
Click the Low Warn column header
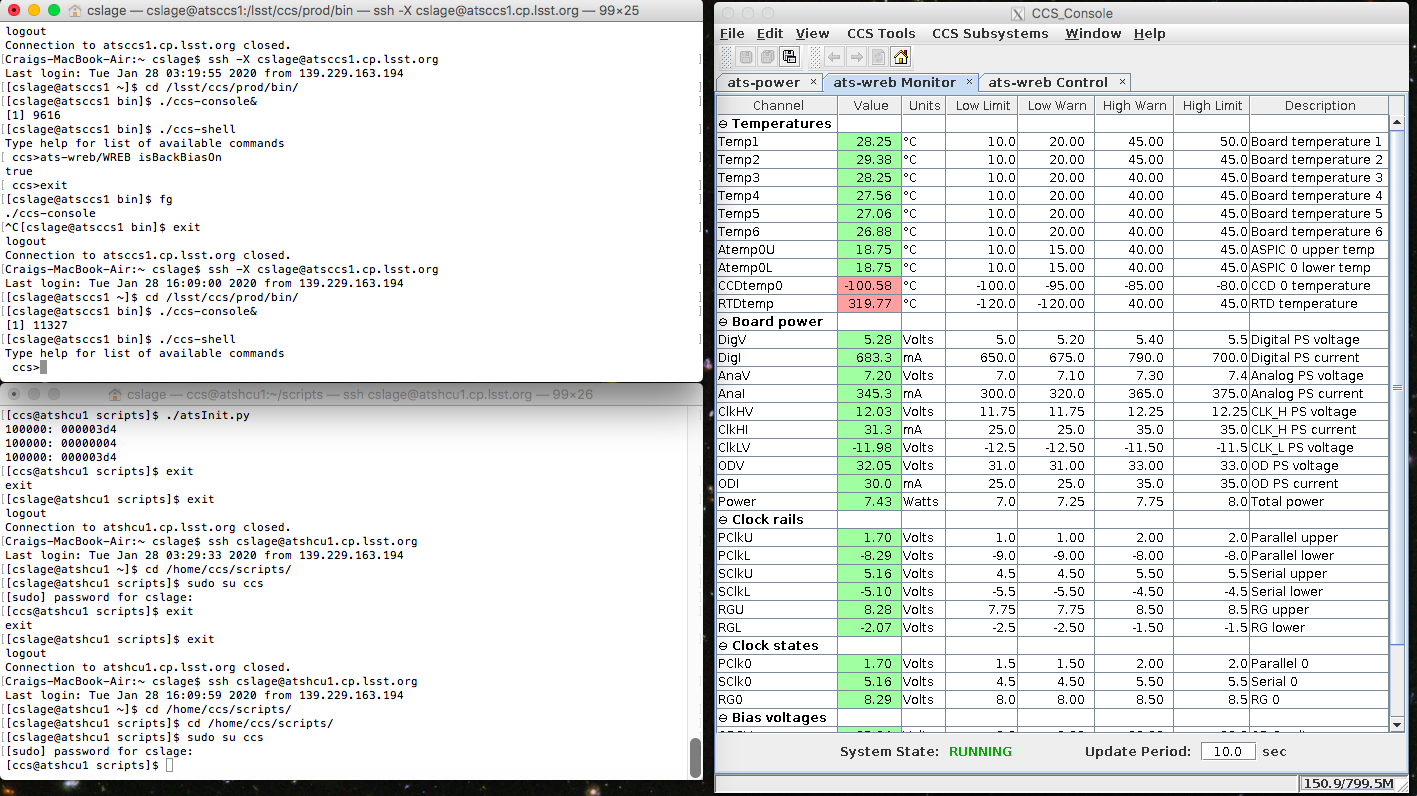pyautogui.click(x=1057, y=105)
